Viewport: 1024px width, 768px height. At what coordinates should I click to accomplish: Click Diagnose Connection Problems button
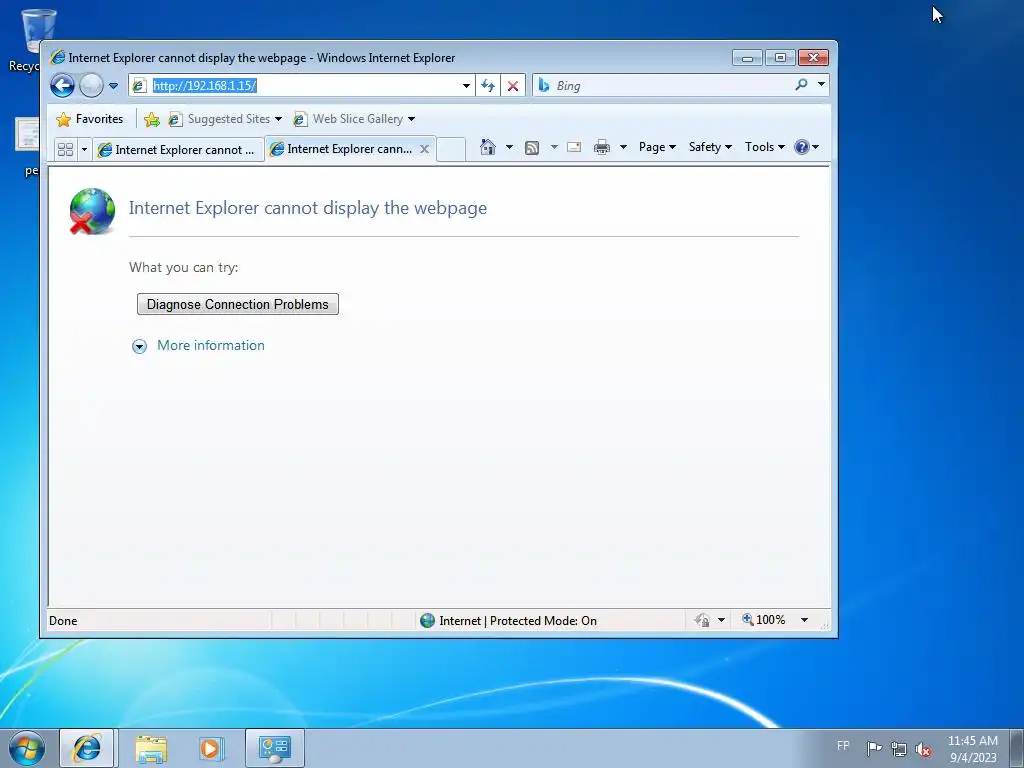pos(238,304)
